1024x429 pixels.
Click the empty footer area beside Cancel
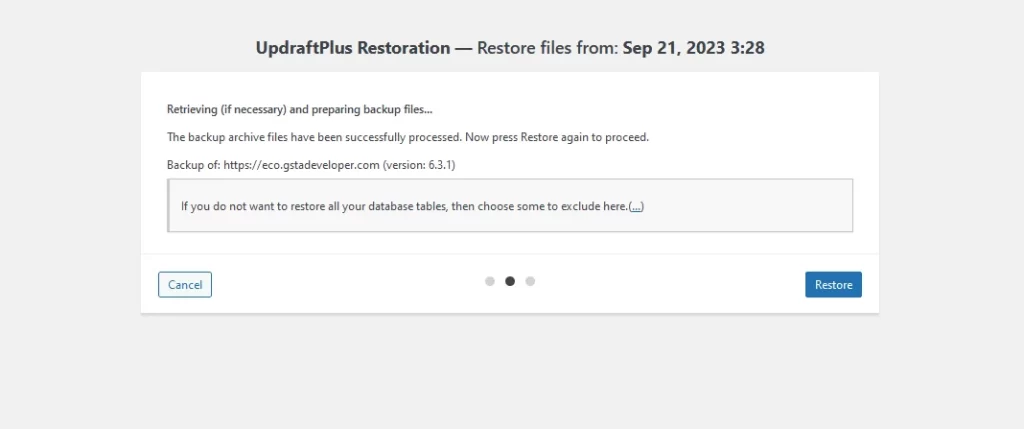[346, 285]
